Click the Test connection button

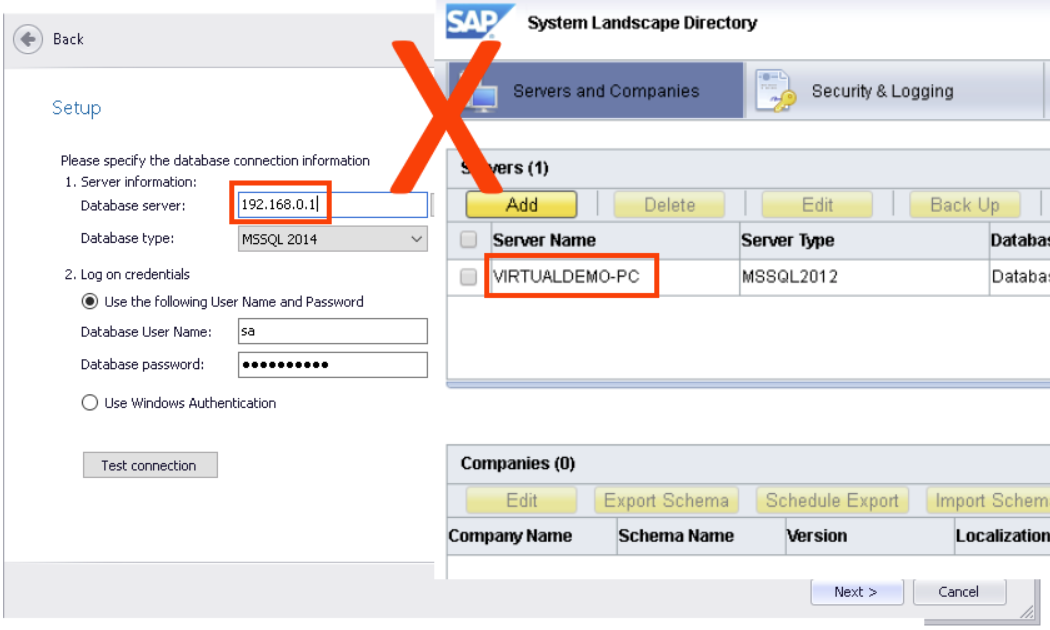(150, 465)
